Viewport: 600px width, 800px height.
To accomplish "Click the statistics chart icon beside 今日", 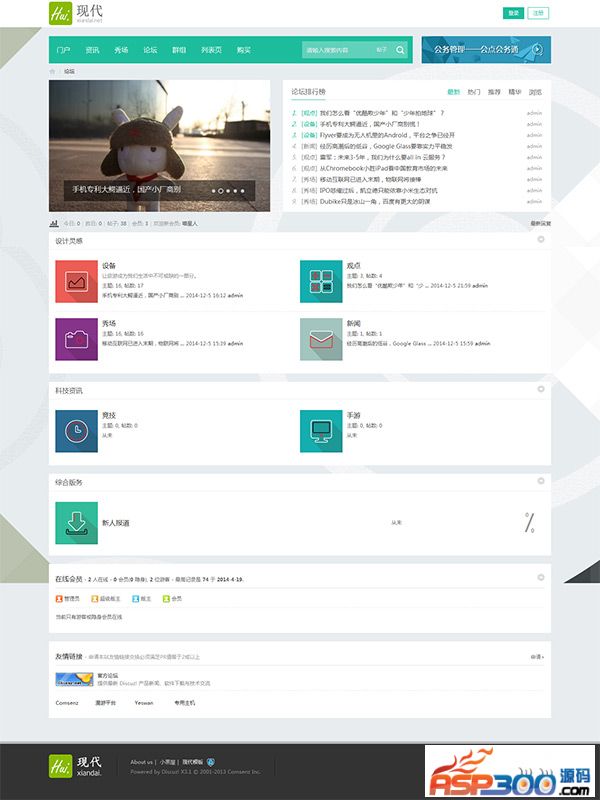I will click(54, 223).
